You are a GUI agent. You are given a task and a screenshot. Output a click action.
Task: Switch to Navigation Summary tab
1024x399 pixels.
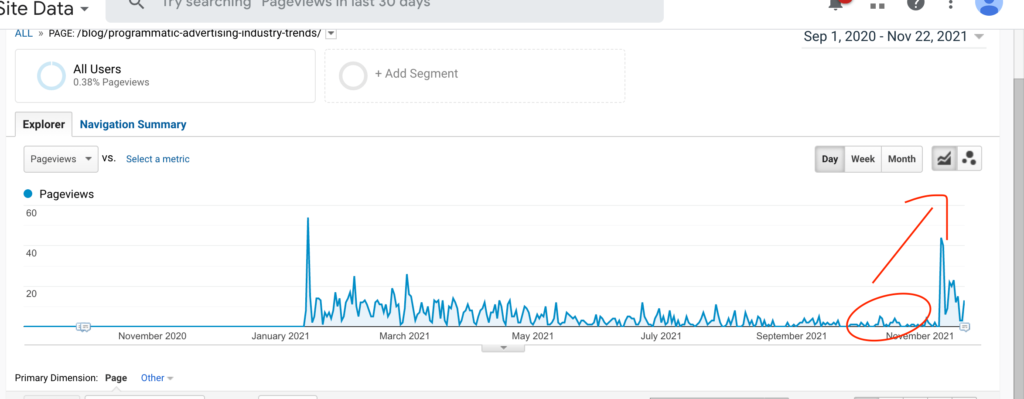tap(133, 124)
